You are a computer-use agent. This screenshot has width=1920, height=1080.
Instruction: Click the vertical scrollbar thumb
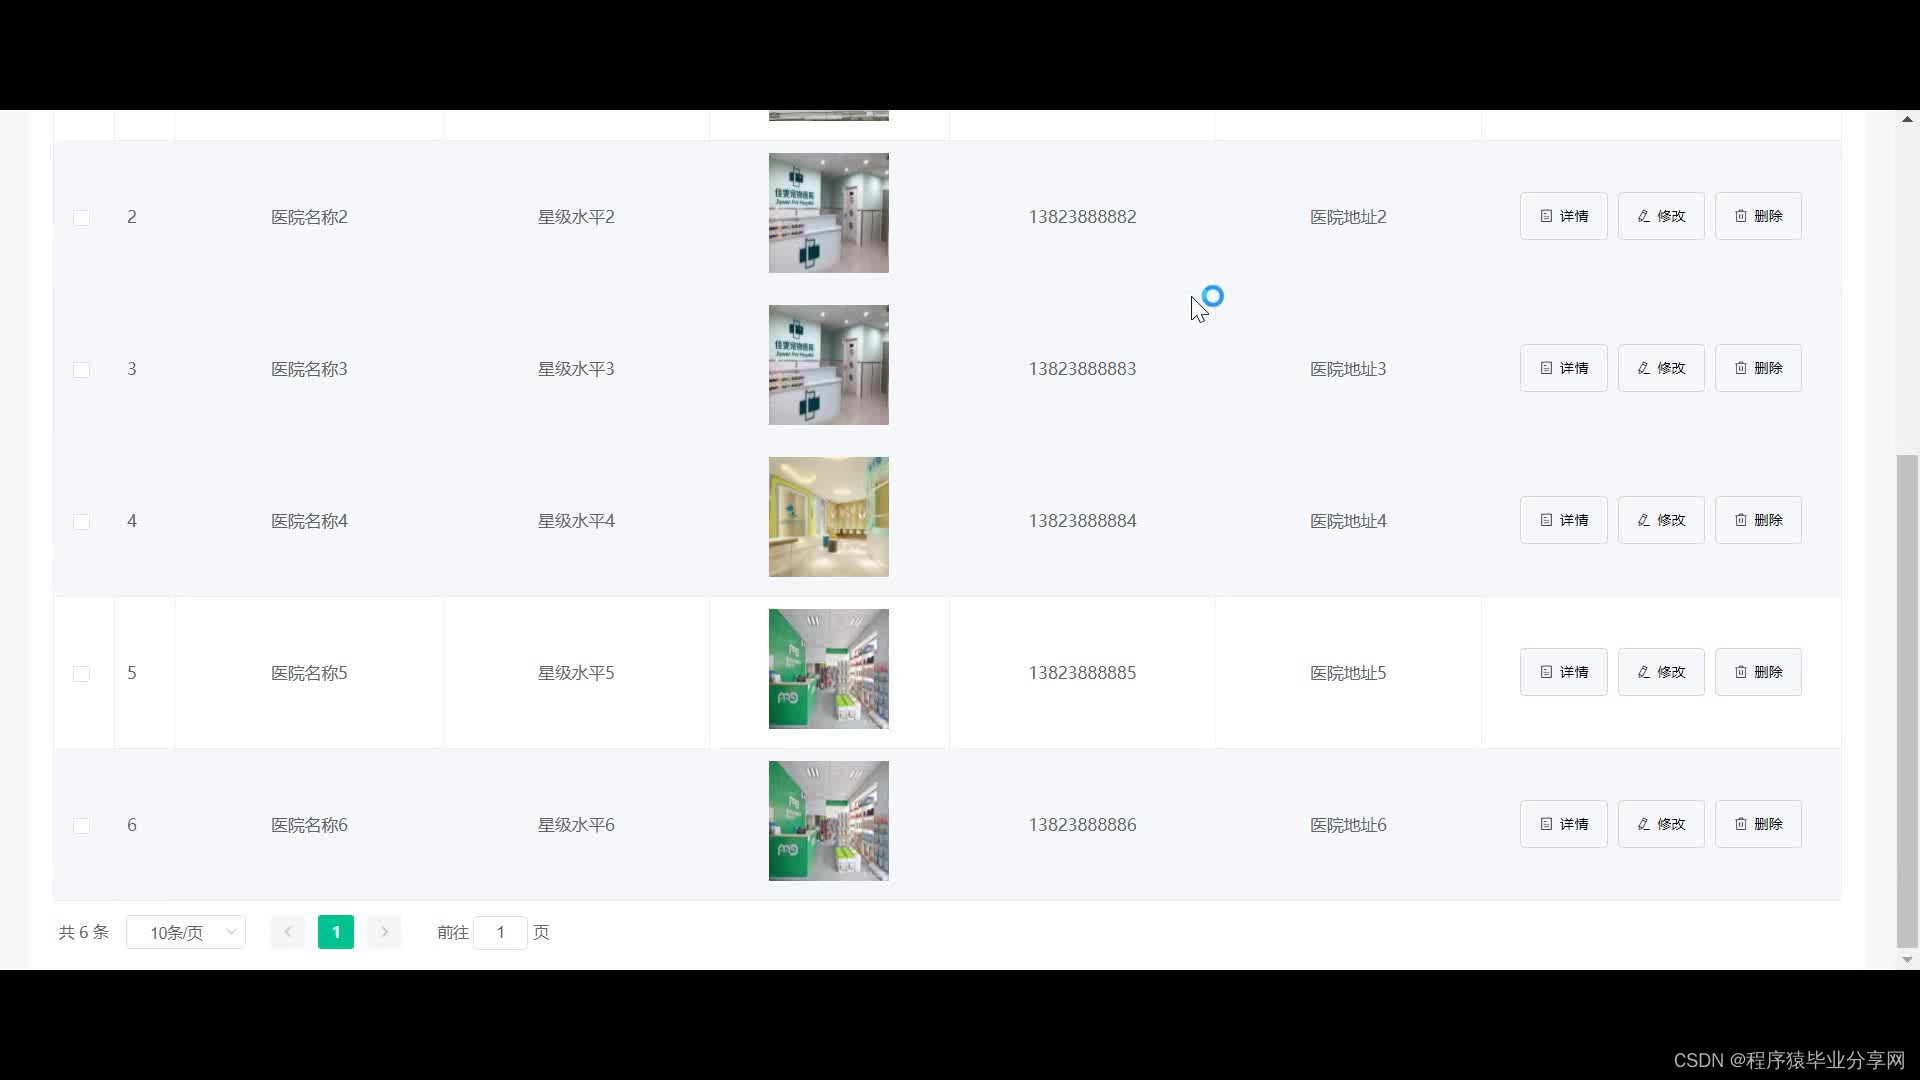(x=1907, y=700)
